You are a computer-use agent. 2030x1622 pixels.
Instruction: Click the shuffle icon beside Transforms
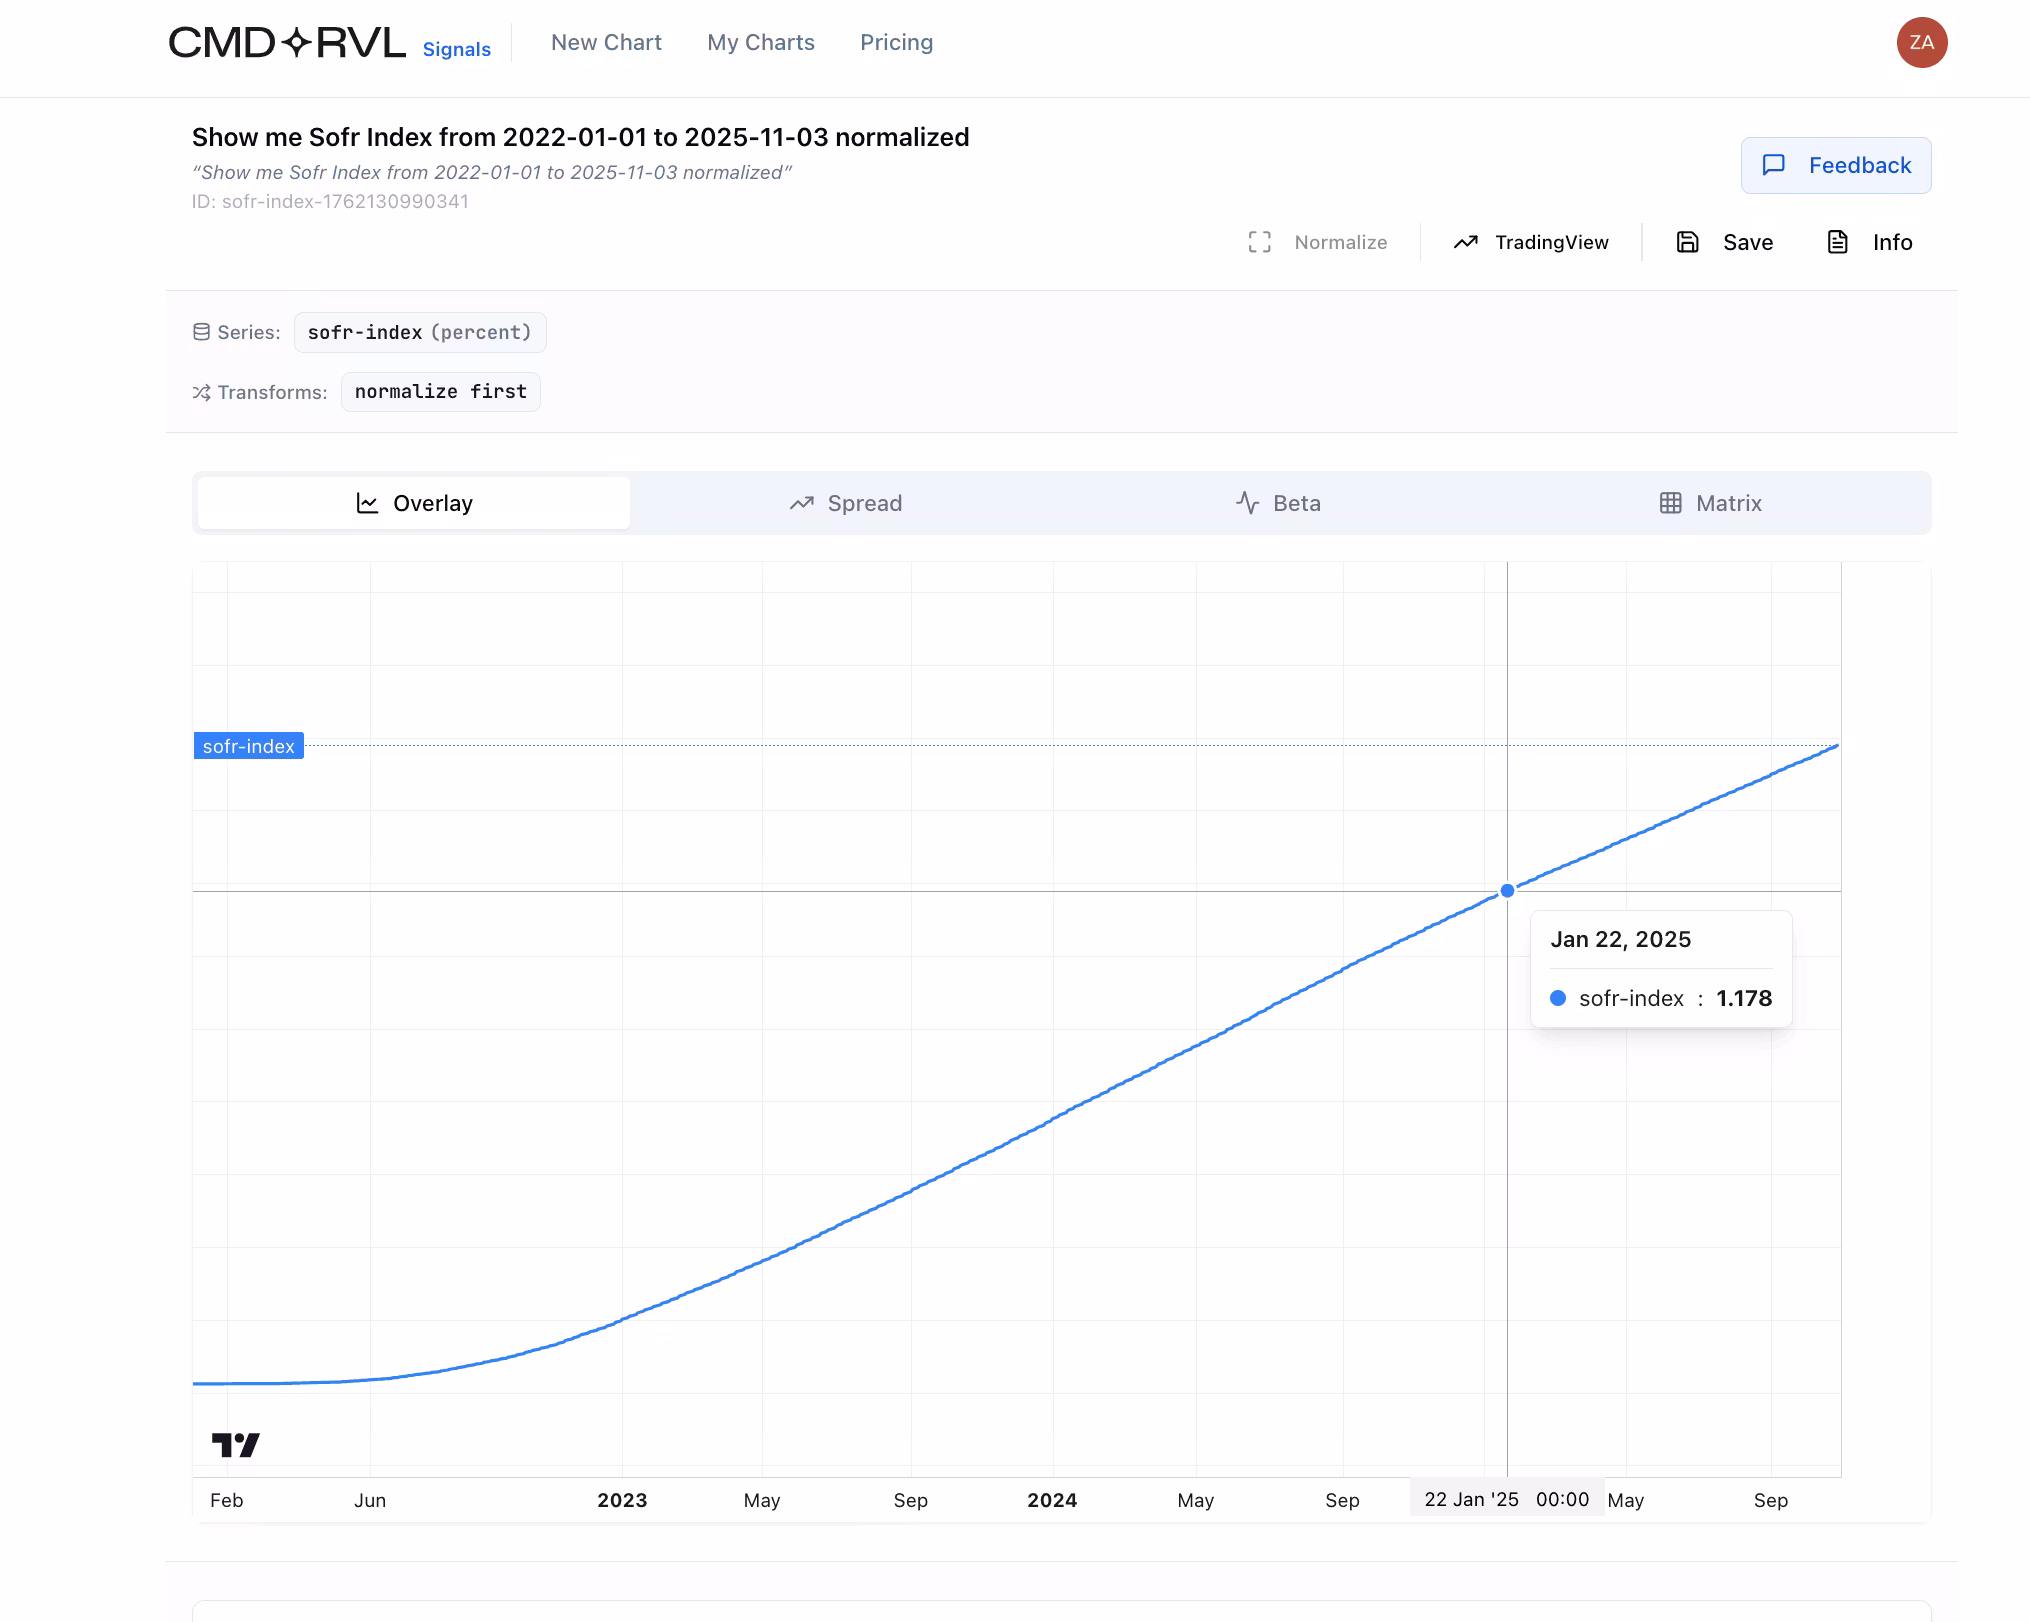click(x=201, y=392)
